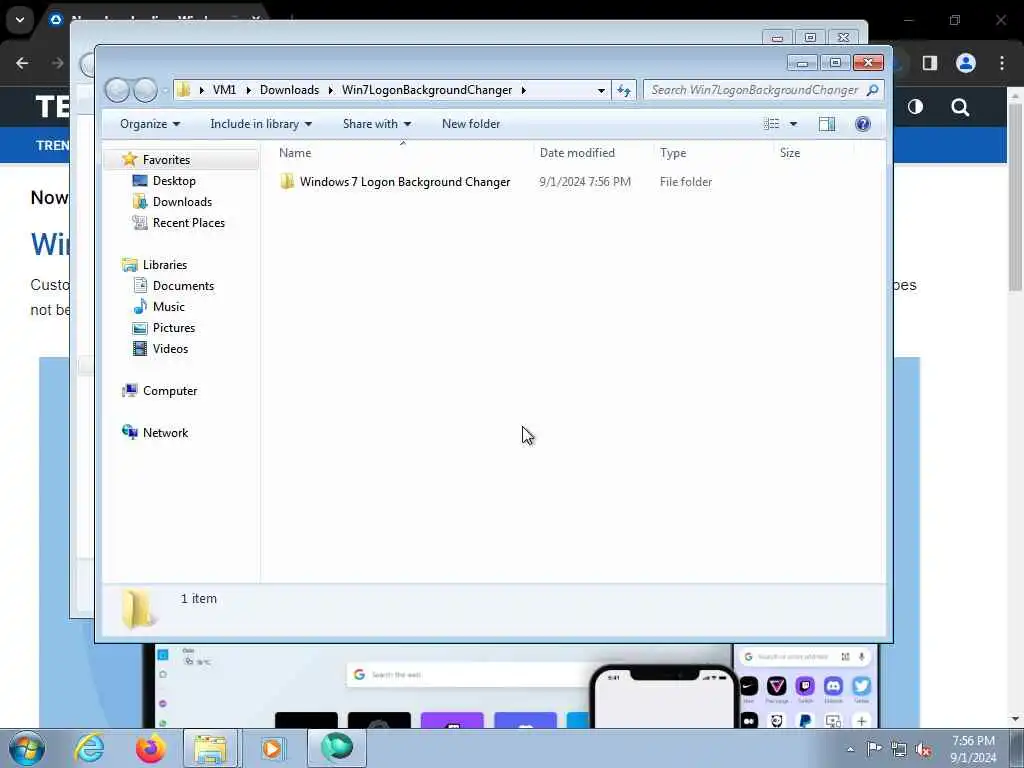Click the refresh button beside address bar
This screenshot has height=768, width=1024.
(624, 90)
